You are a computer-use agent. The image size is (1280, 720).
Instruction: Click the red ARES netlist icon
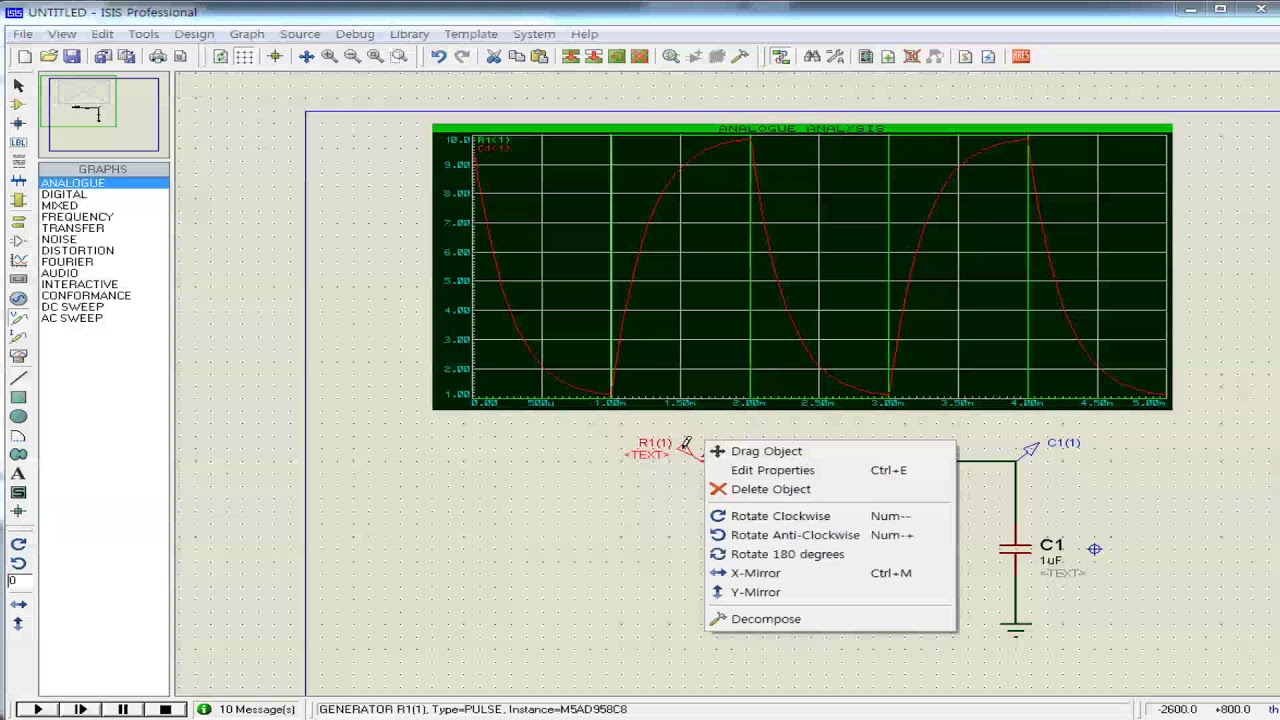1020,57
